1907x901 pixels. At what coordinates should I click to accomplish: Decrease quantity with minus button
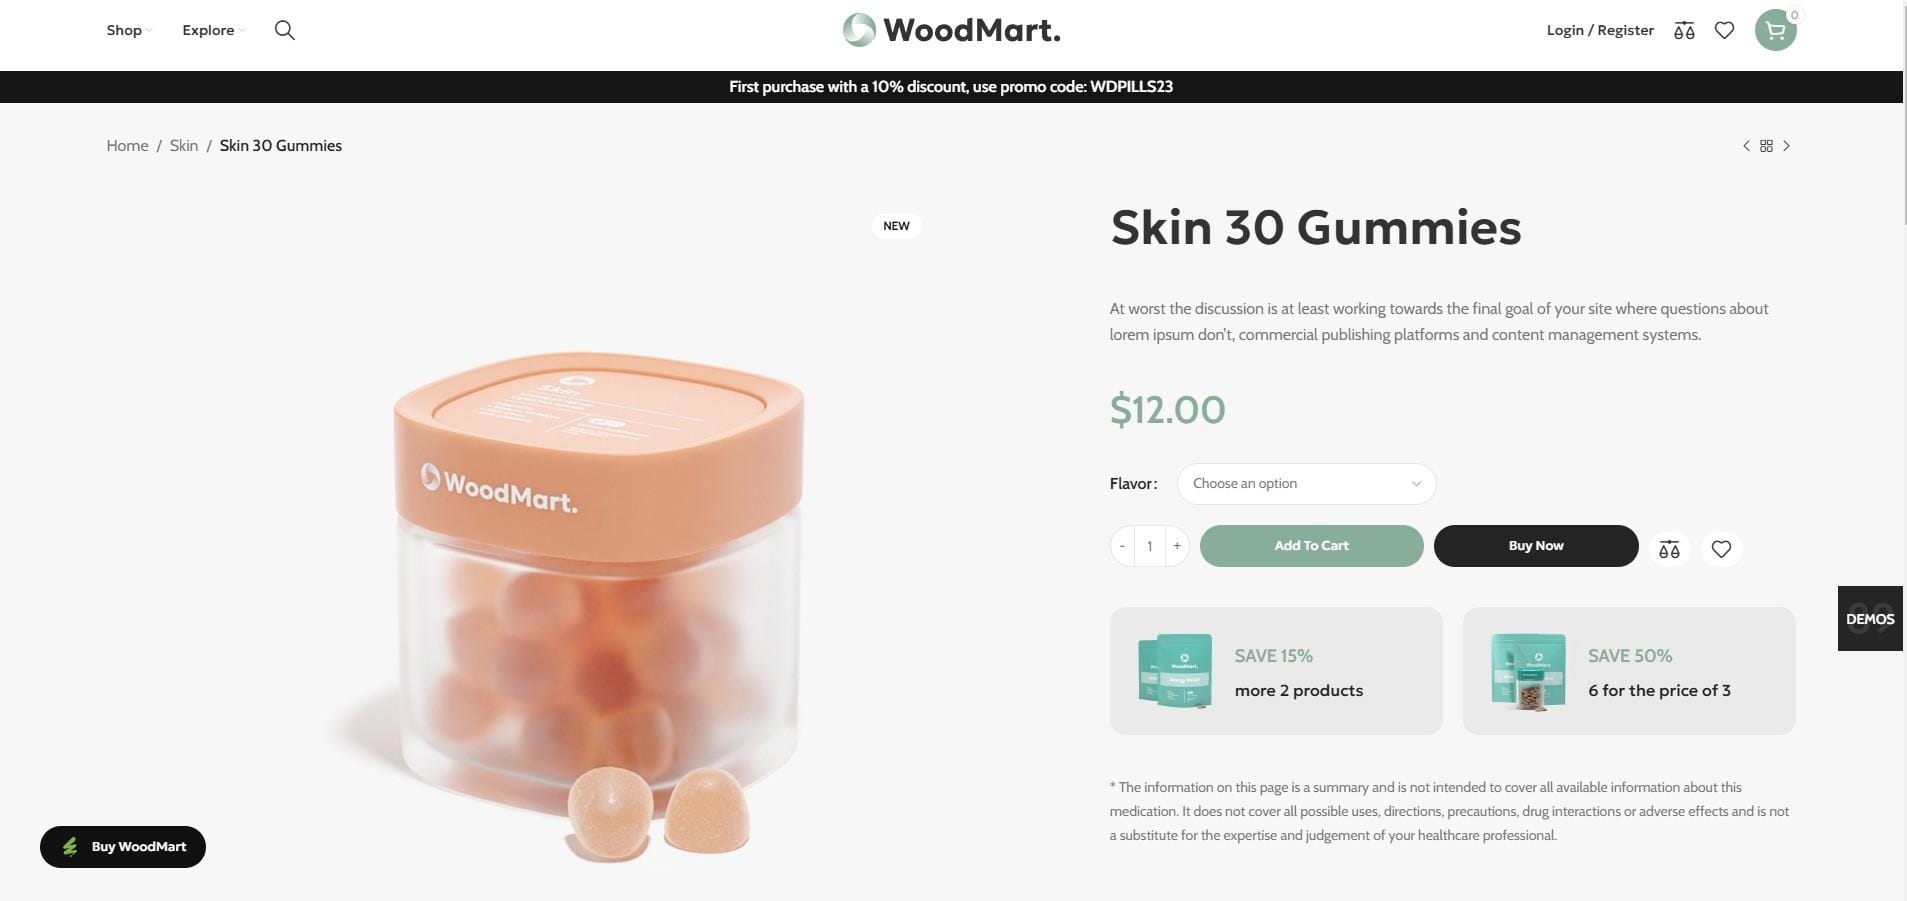coord(1122,546)
